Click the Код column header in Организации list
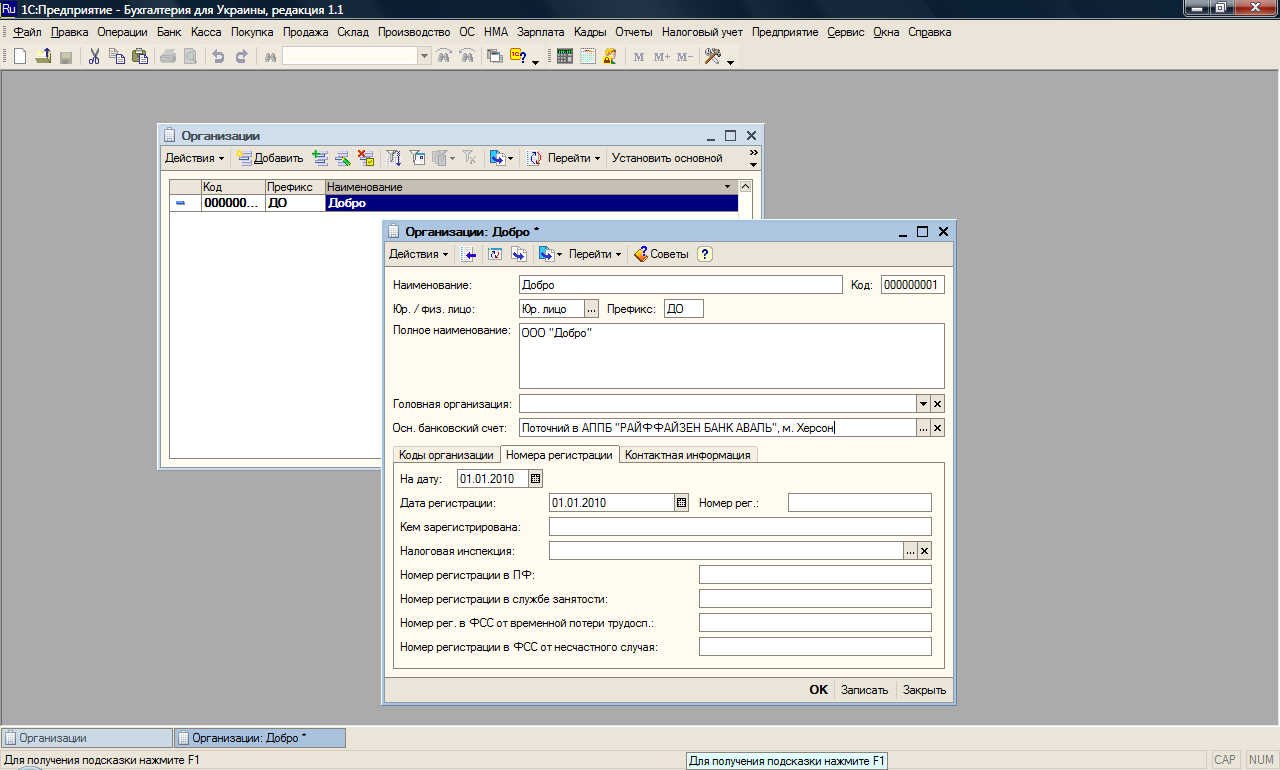Screen dimensions: 1280x770 (233, 187)
